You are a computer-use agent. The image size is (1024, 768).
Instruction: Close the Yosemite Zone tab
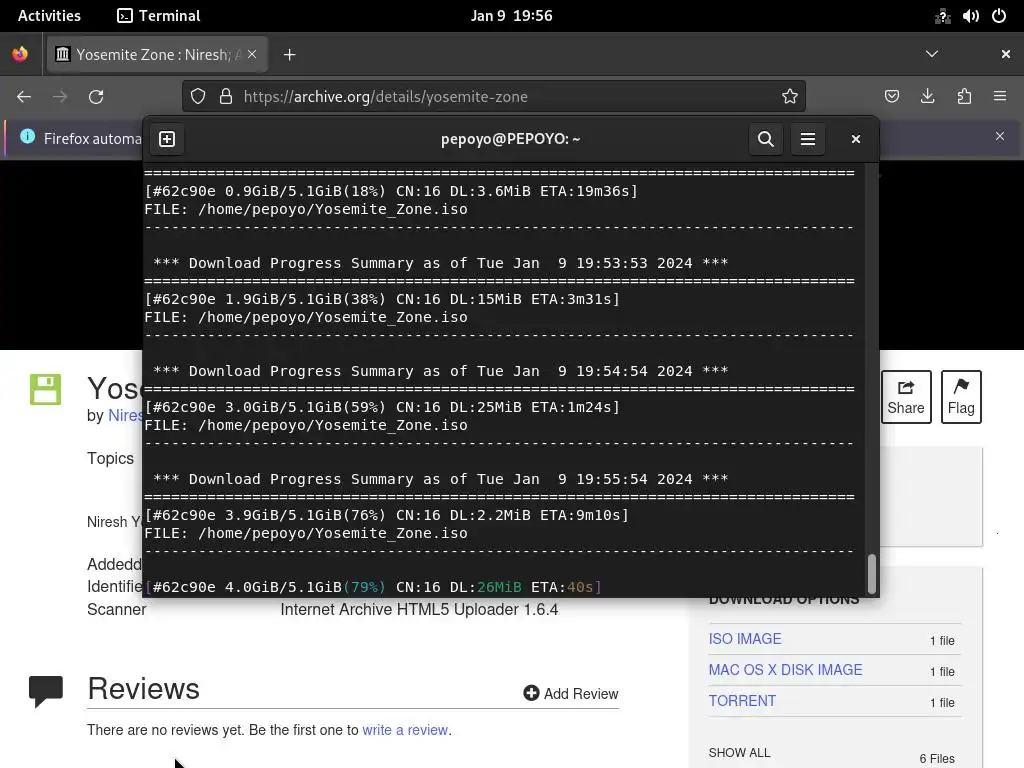(x=252, y=54)
